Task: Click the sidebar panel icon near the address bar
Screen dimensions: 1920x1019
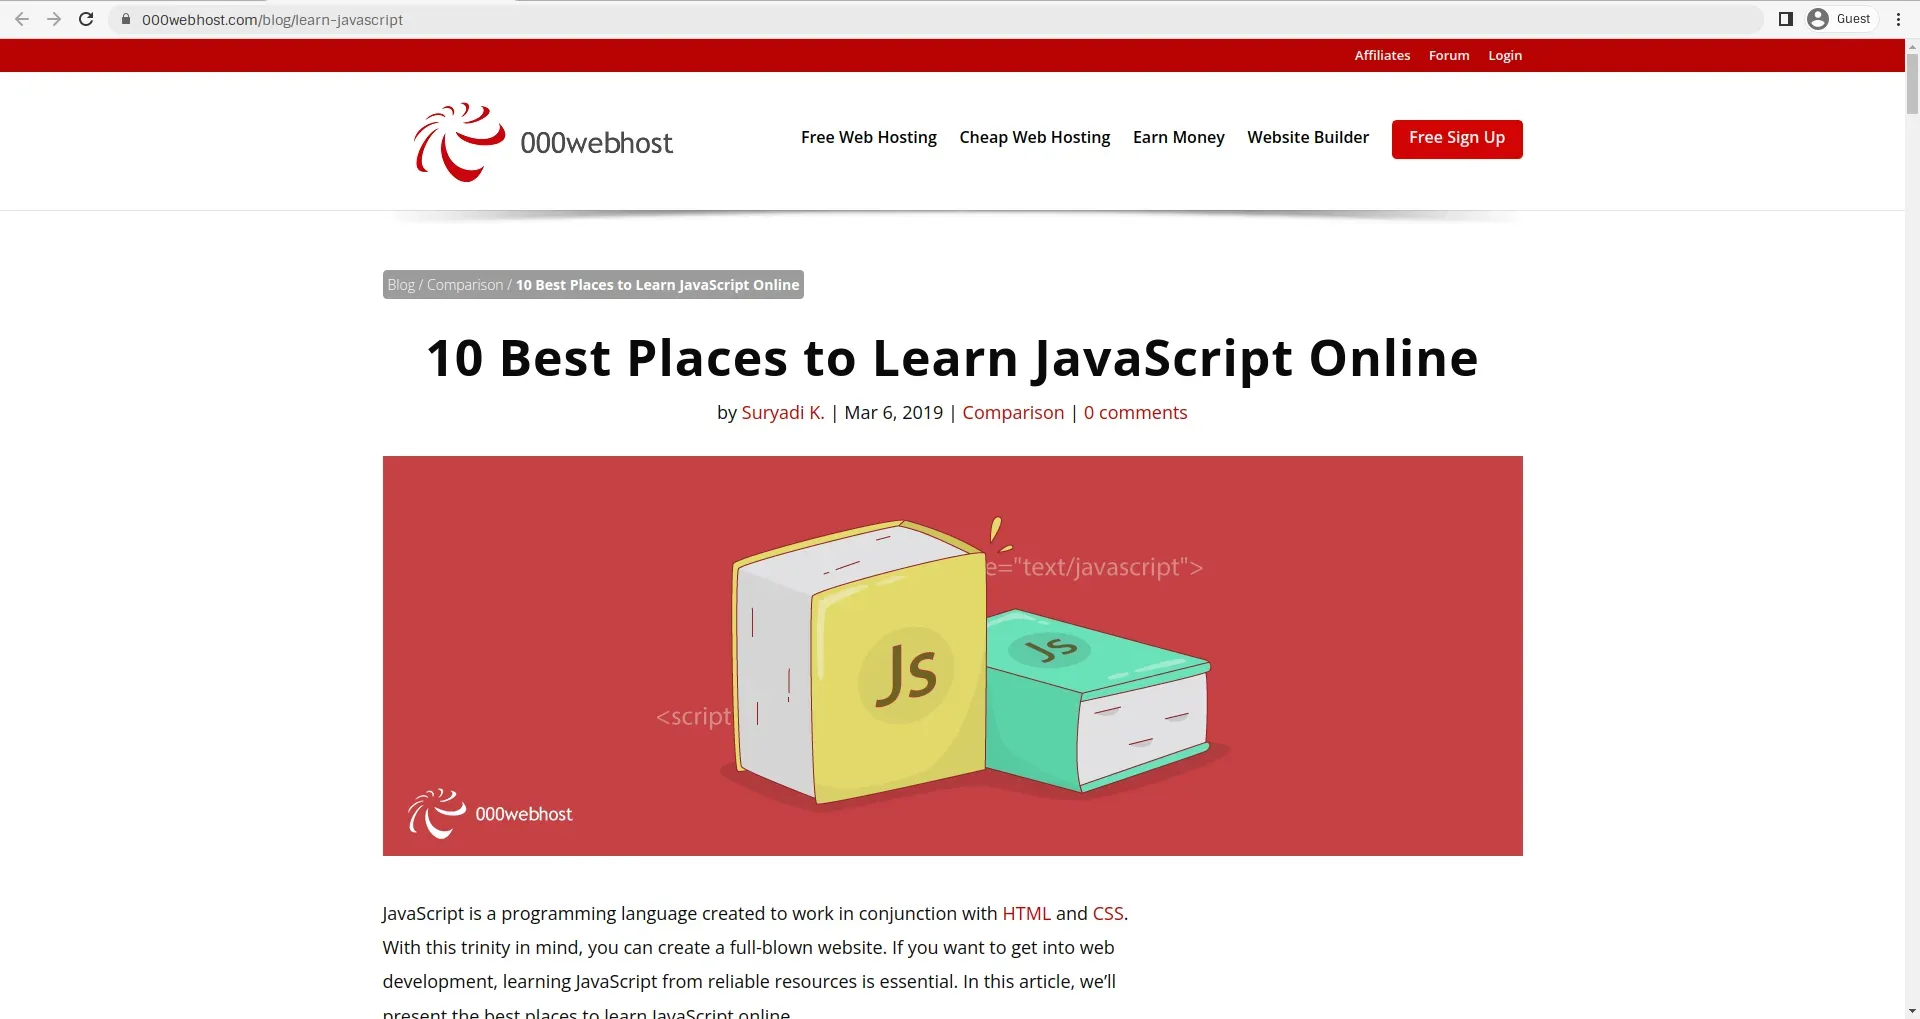Action: pos(1786,18)
